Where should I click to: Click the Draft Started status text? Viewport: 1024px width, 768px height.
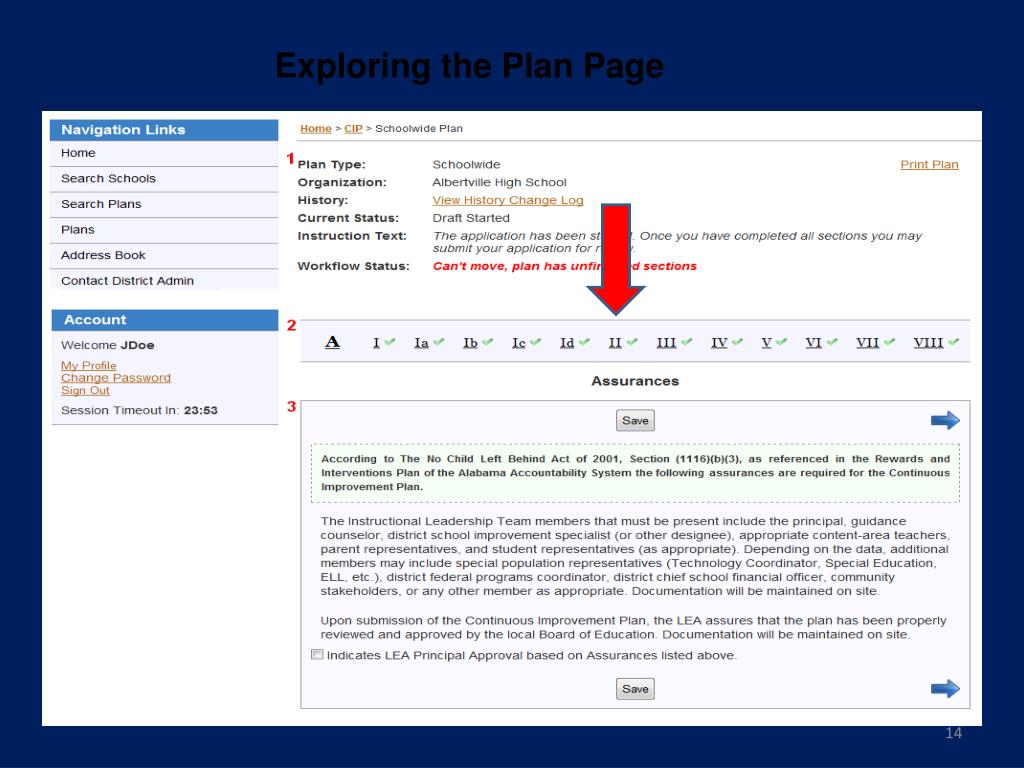[x=471, y=218]
